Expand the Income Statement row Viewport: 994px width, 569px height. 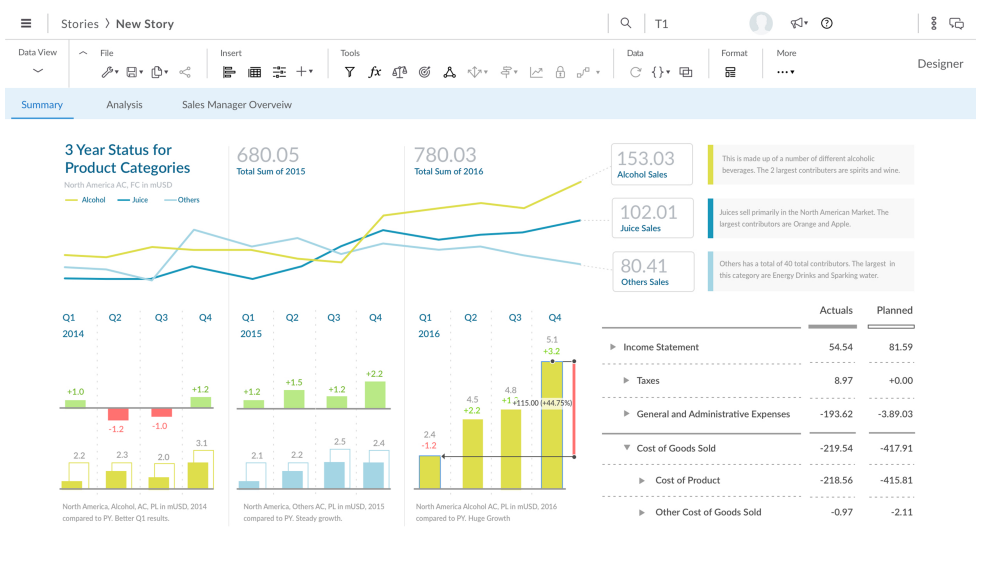(612, 347)
